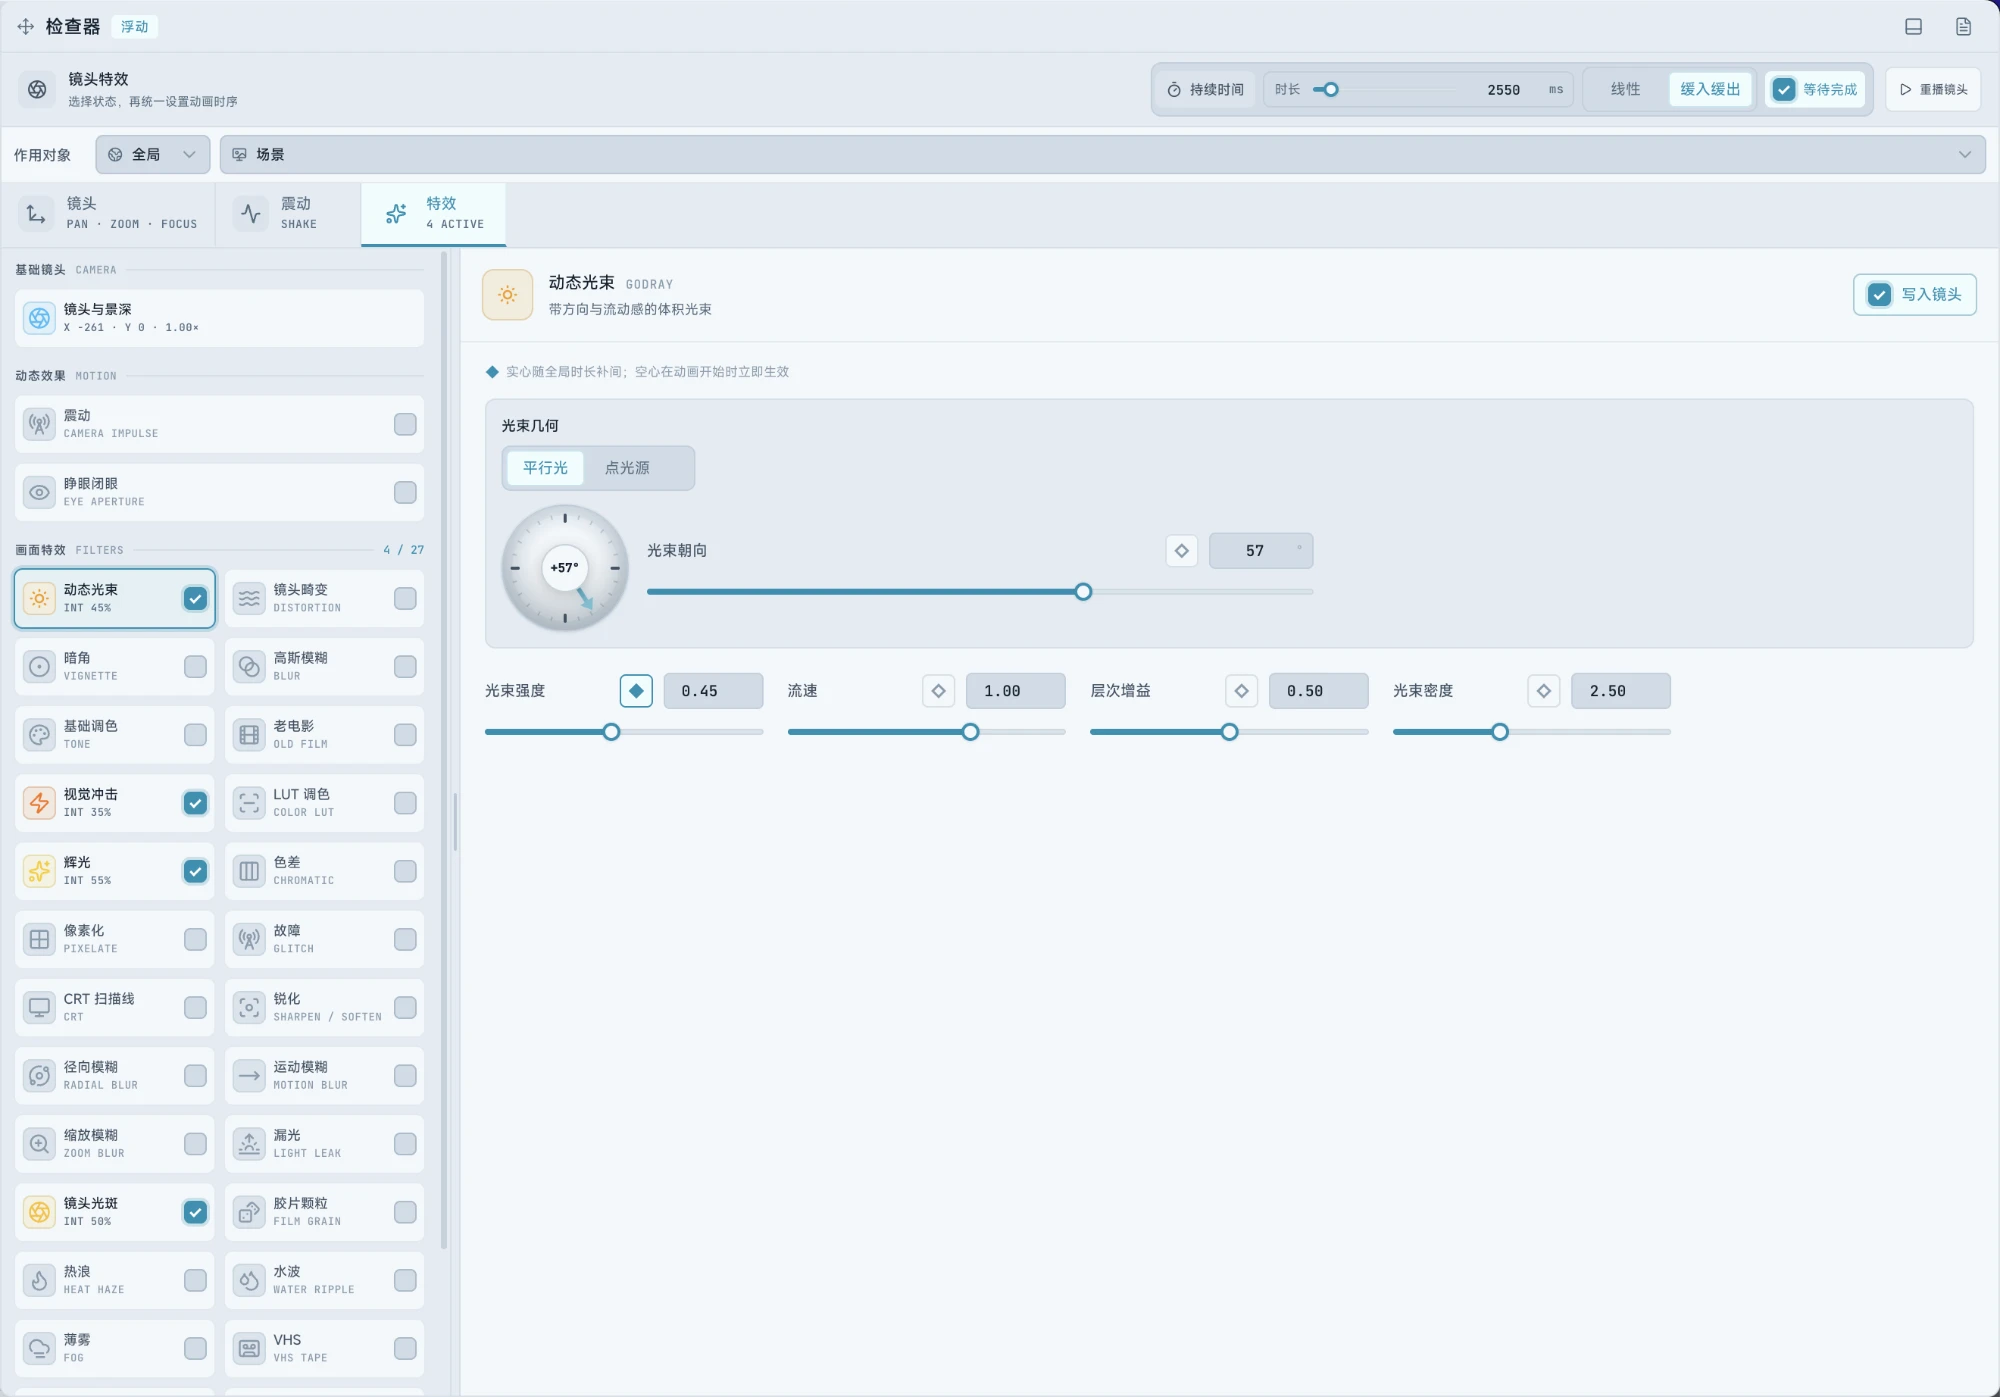Uncheck the 辉光 filter

pos(195,871)
